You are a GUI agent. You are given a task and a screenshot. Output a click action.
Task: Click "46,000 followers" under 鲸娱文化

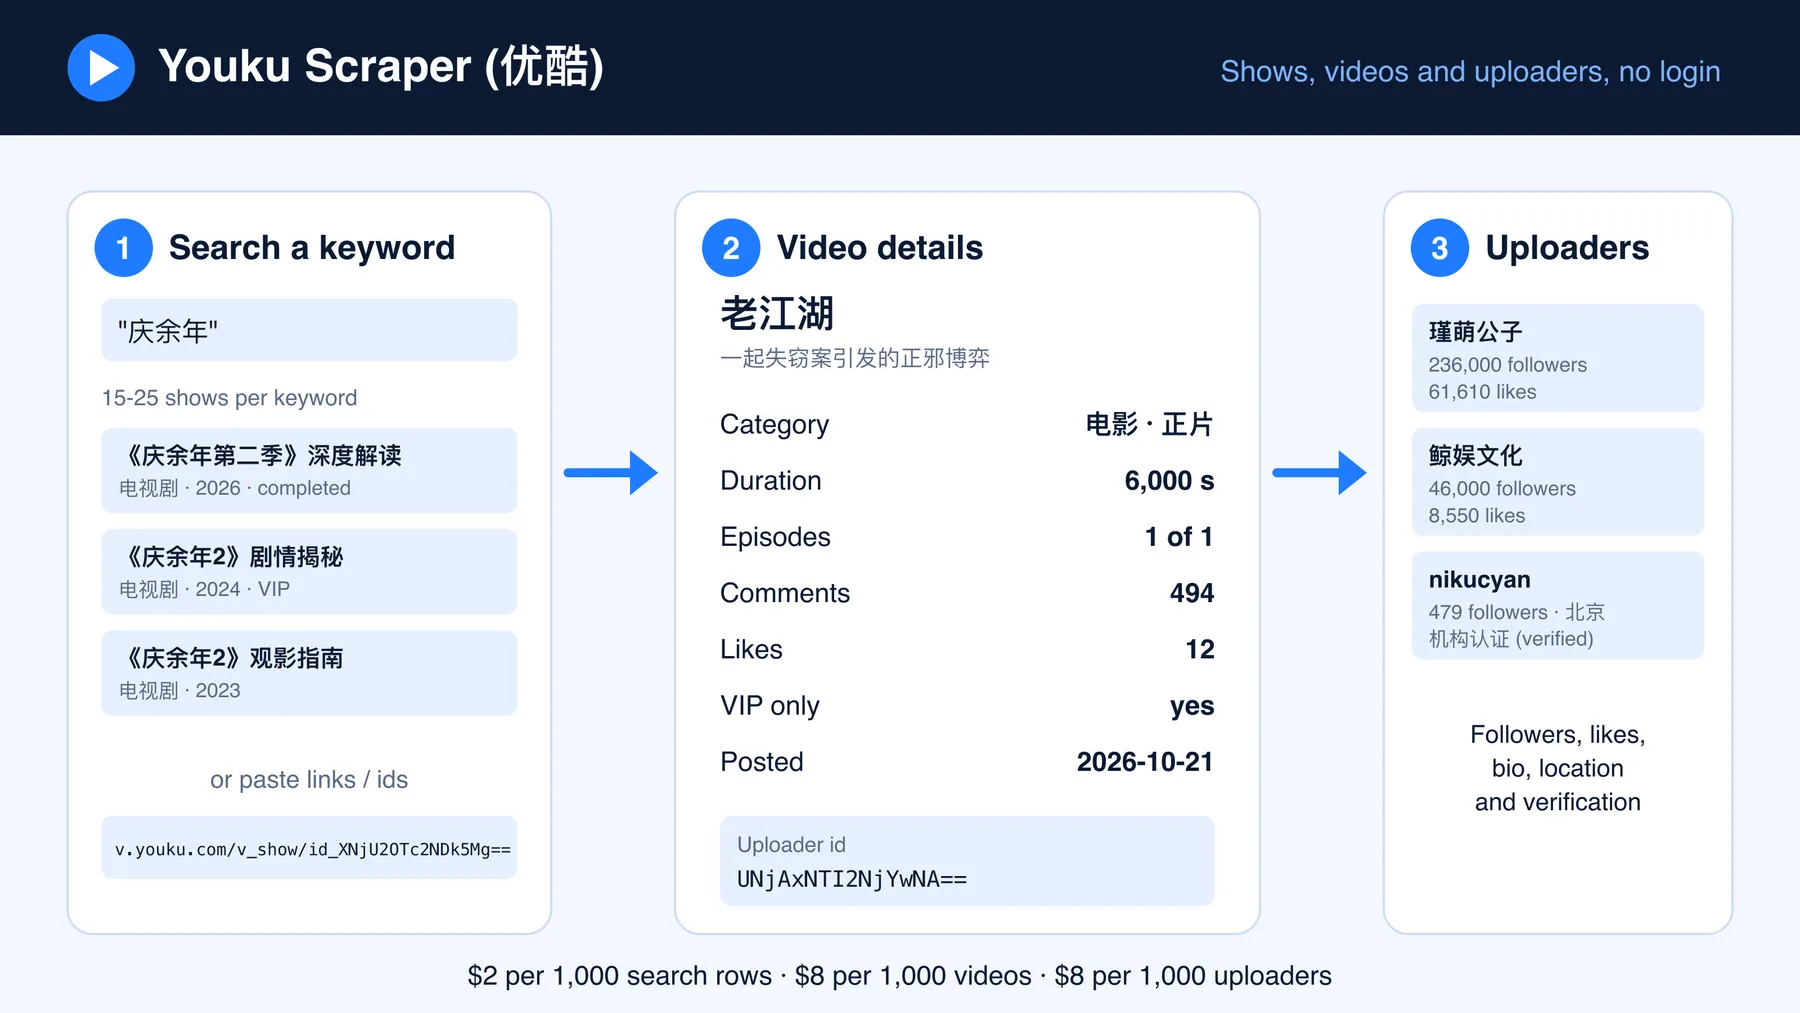[1502, 488]
